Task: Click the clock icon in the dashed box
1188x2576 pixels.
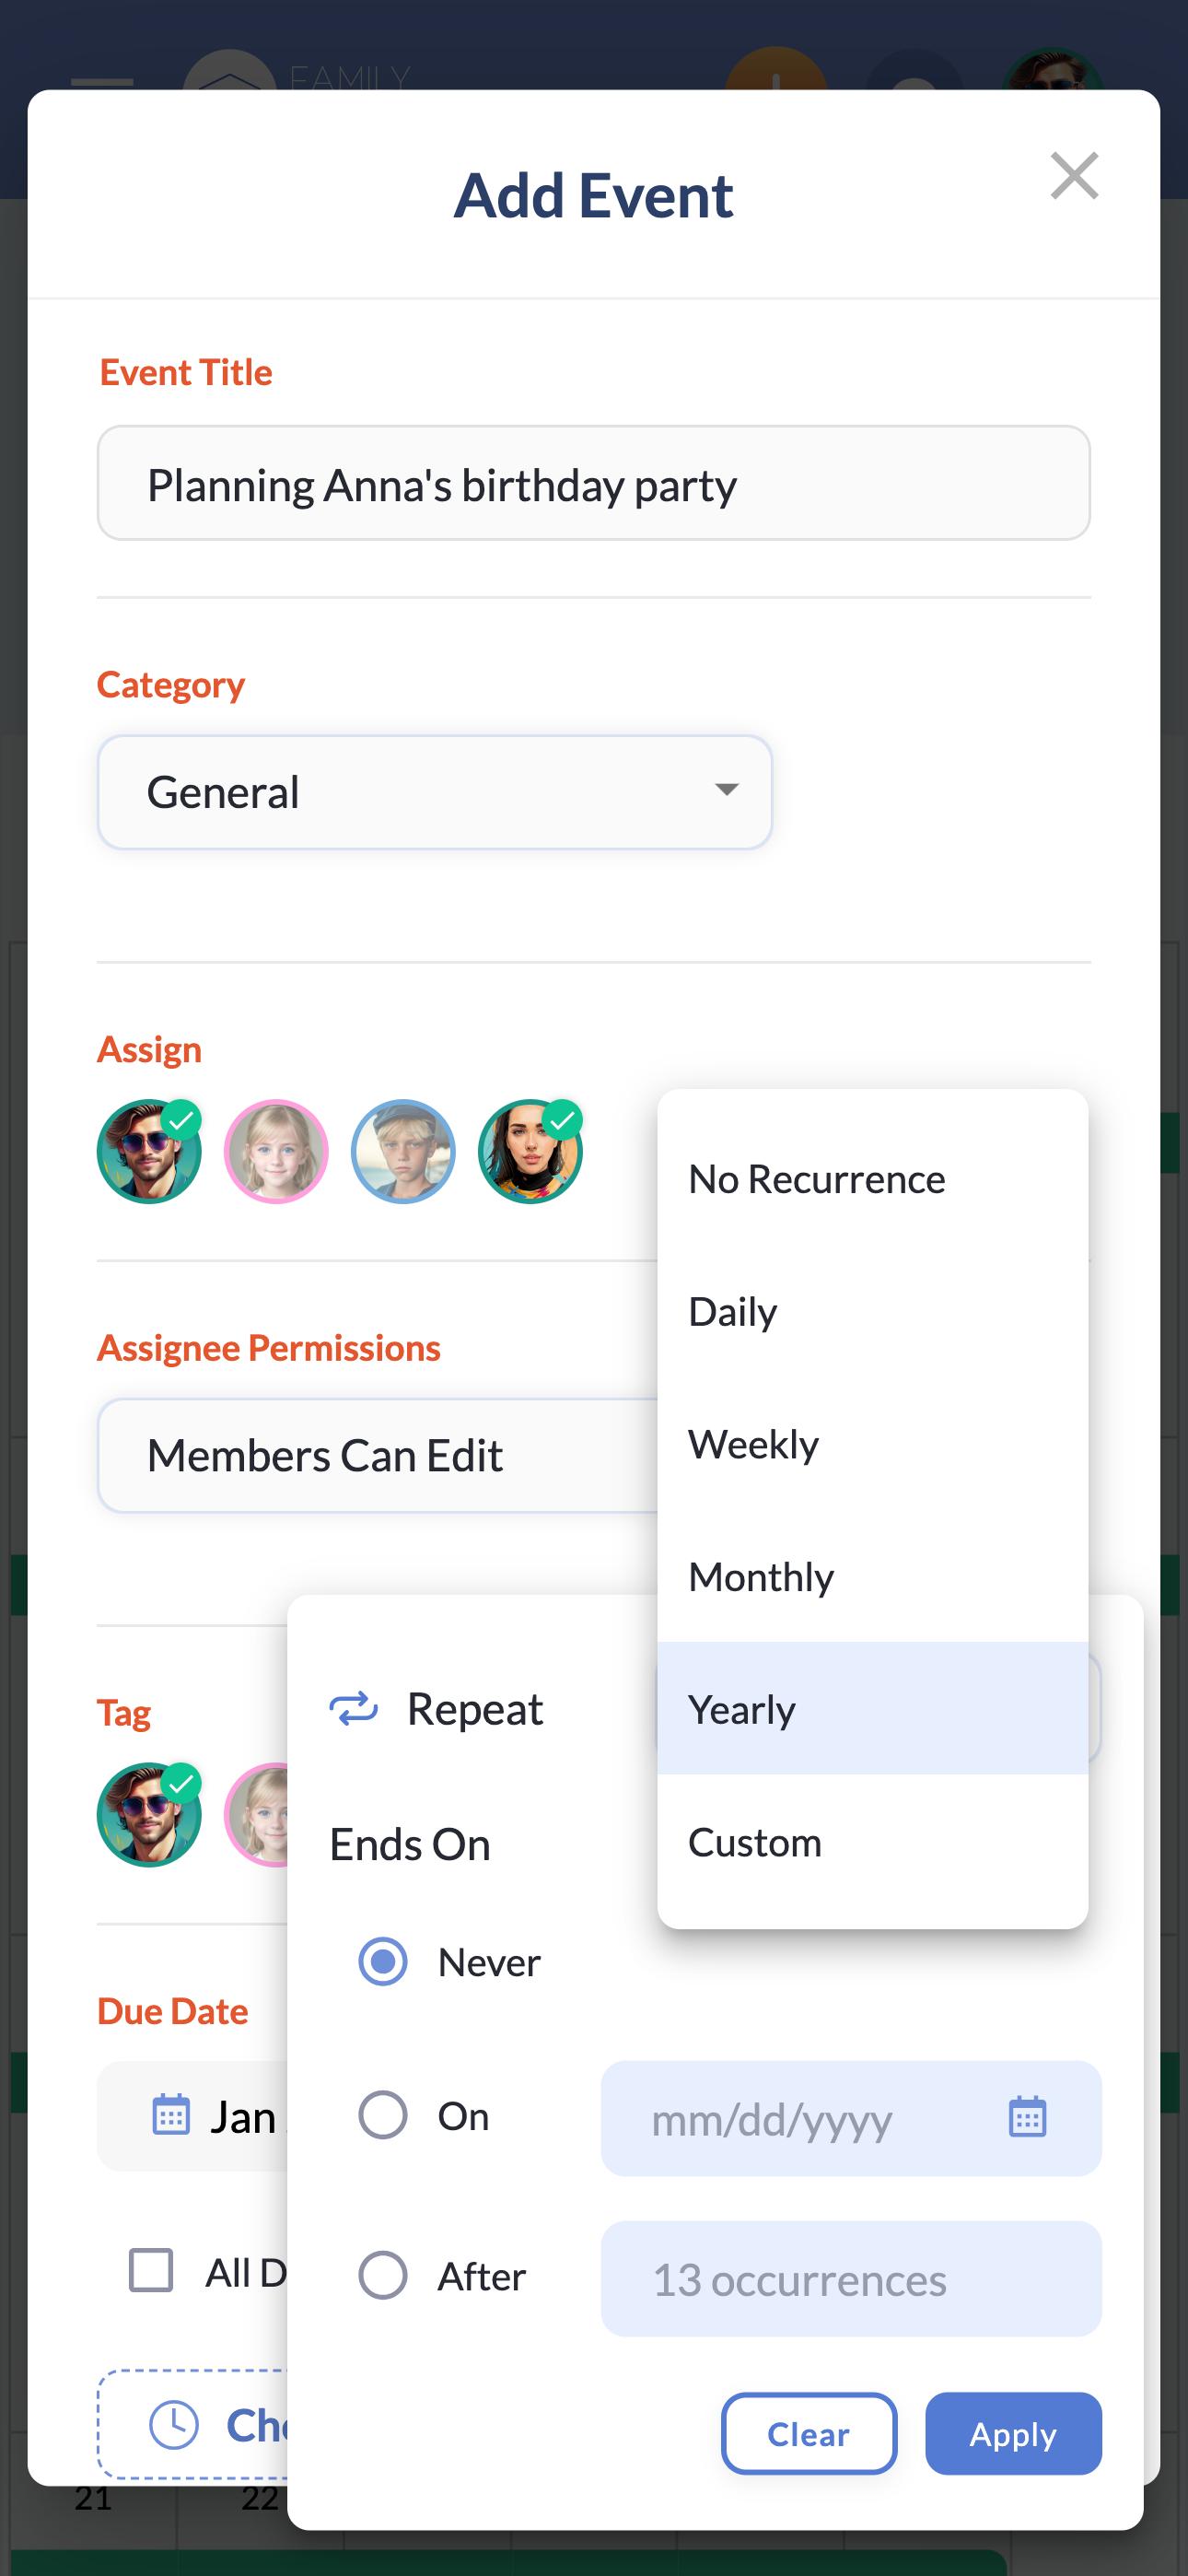Action: point(174,2424)
